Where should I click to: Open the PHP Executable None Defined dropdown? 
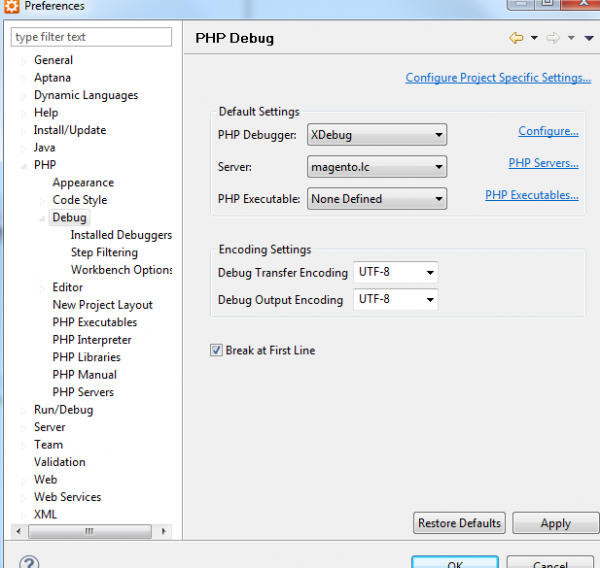(x=377, y=199)
